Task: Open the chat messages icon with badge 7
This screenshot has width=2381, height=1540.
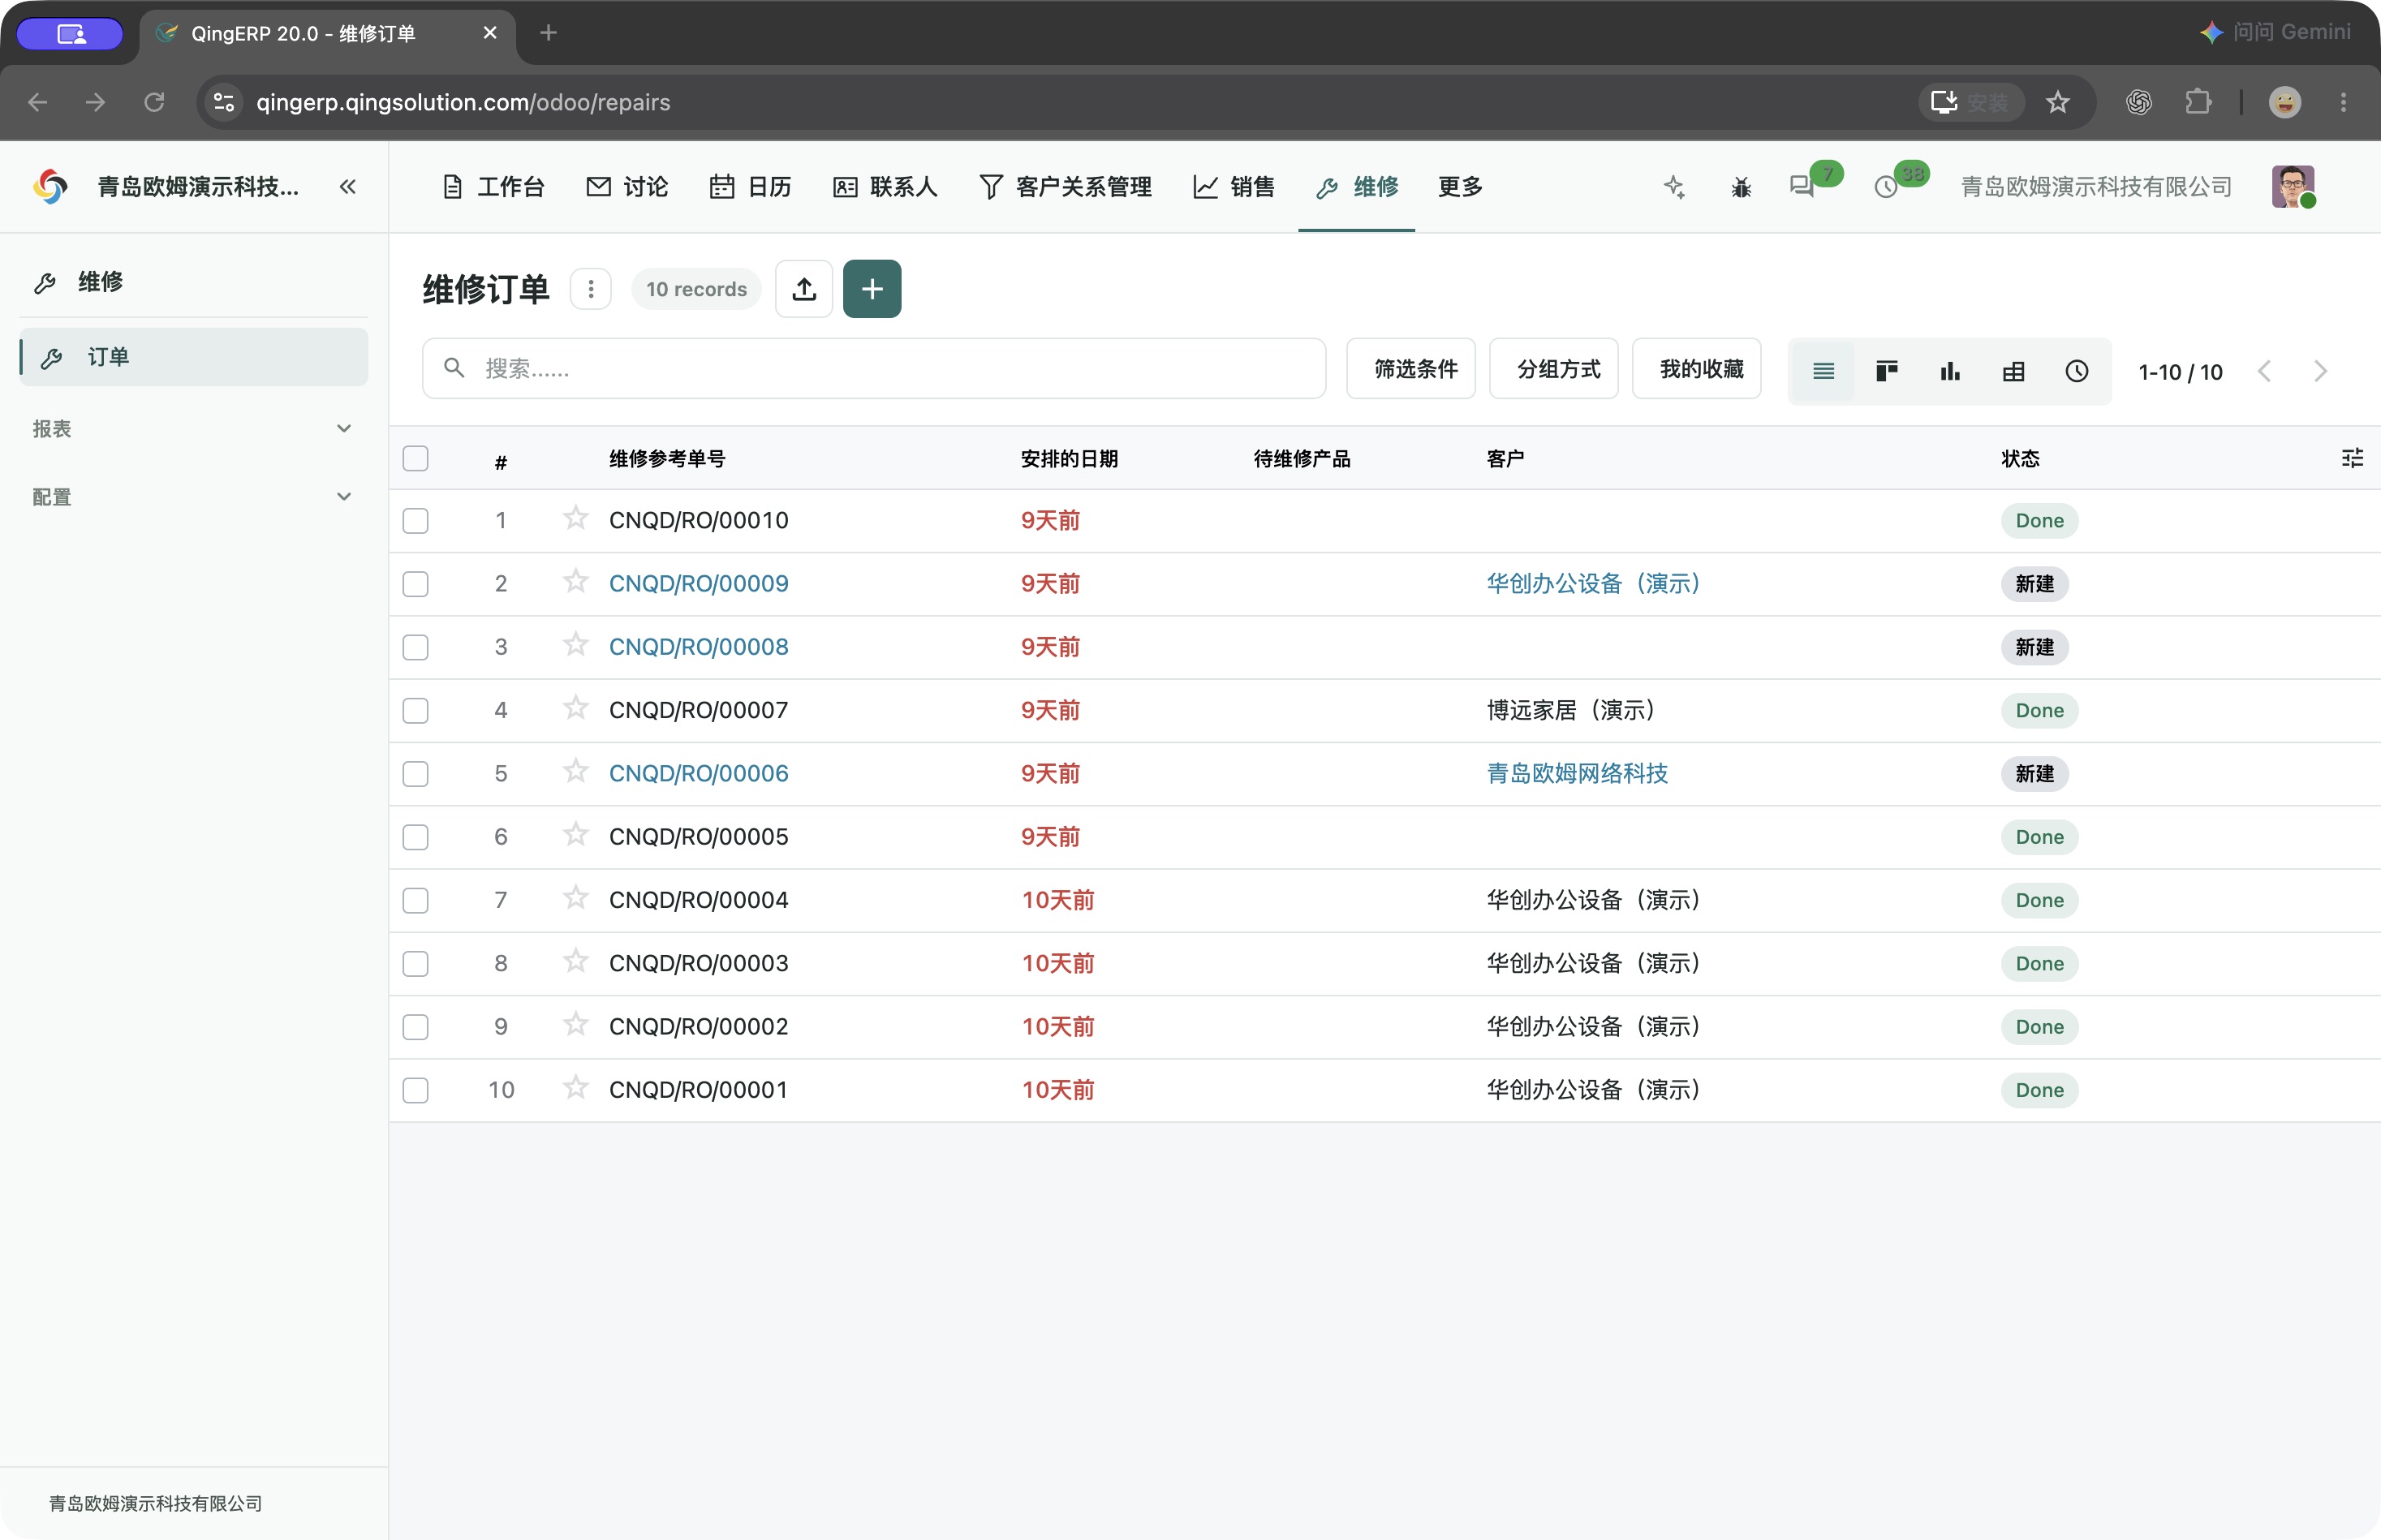Action: 1802,187
